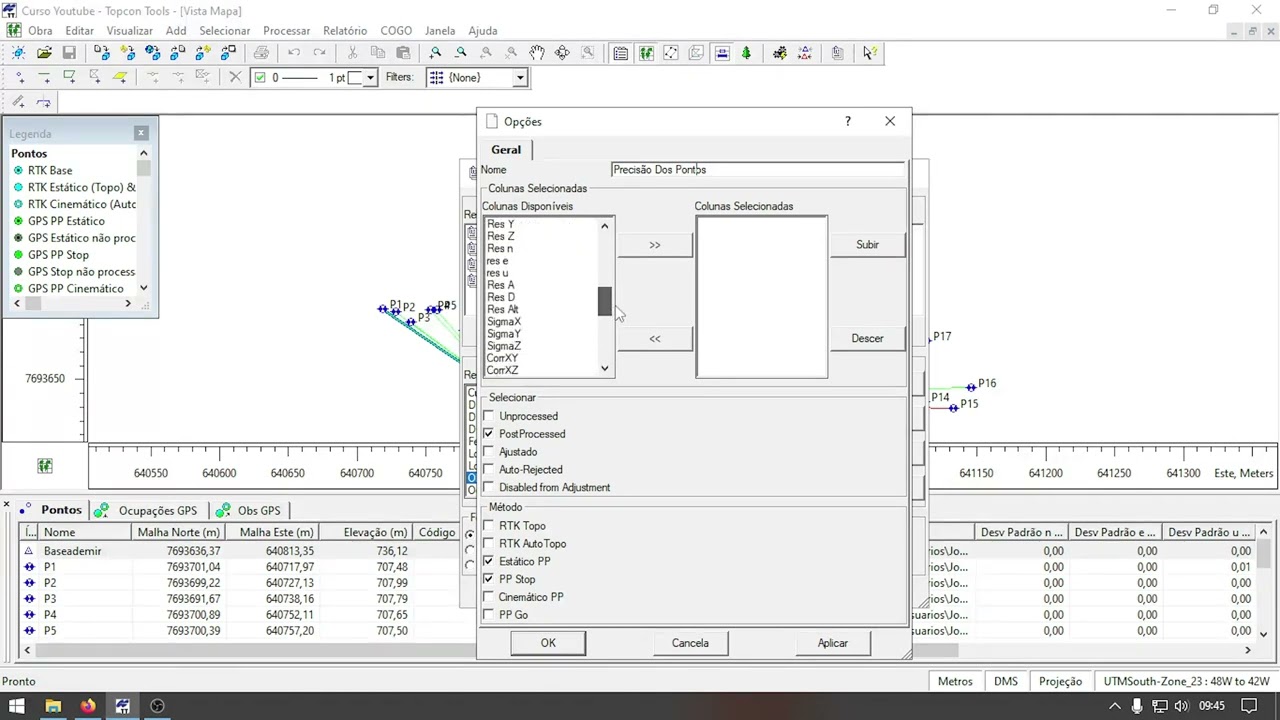Click the print toolbar icon
1280x720 pixels.
click(x=261, y=53)
